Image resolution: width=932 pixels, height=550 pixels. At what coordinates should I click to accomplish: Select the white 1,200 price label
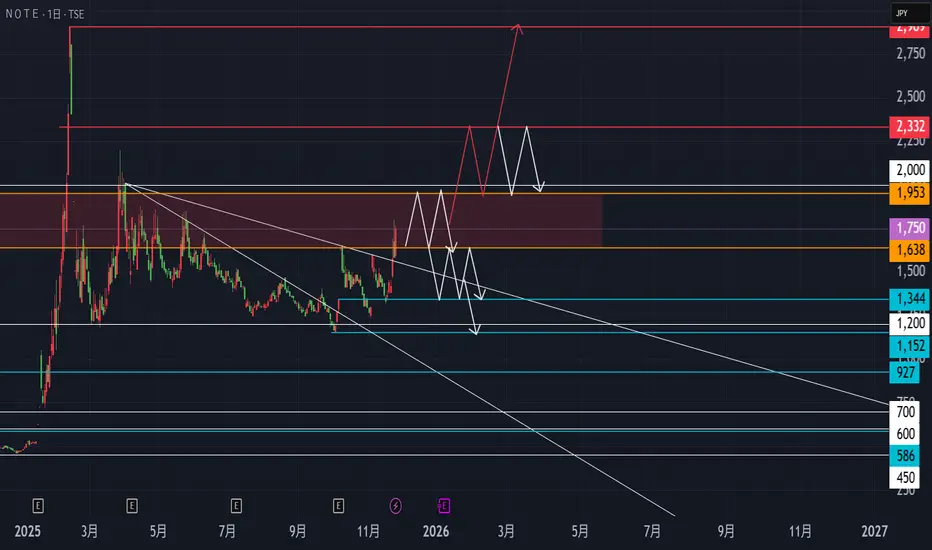910,323
